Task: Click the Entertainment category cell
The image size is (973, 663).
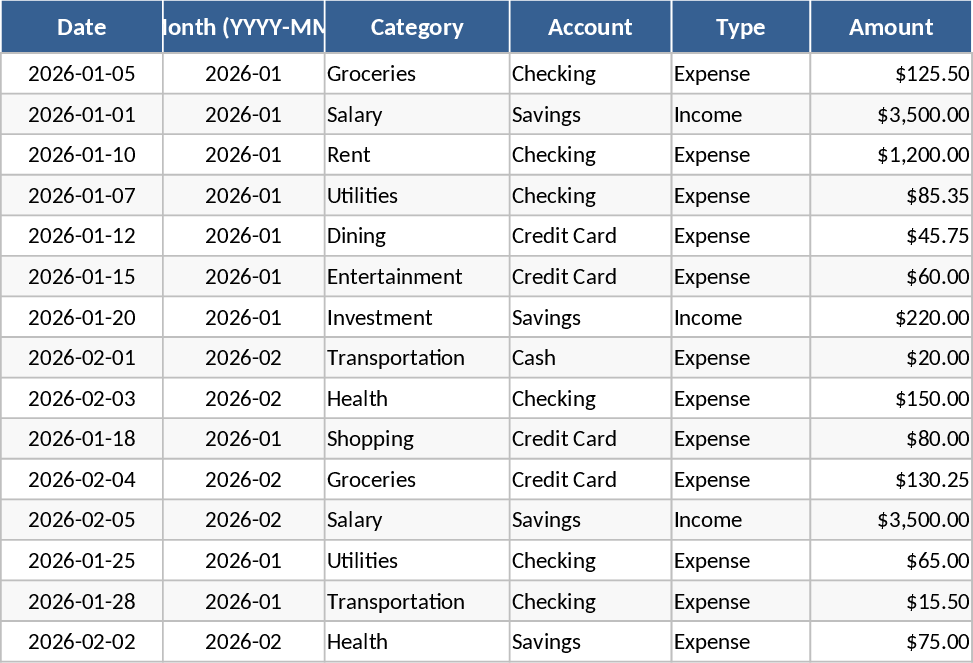Action: point(417,277)
